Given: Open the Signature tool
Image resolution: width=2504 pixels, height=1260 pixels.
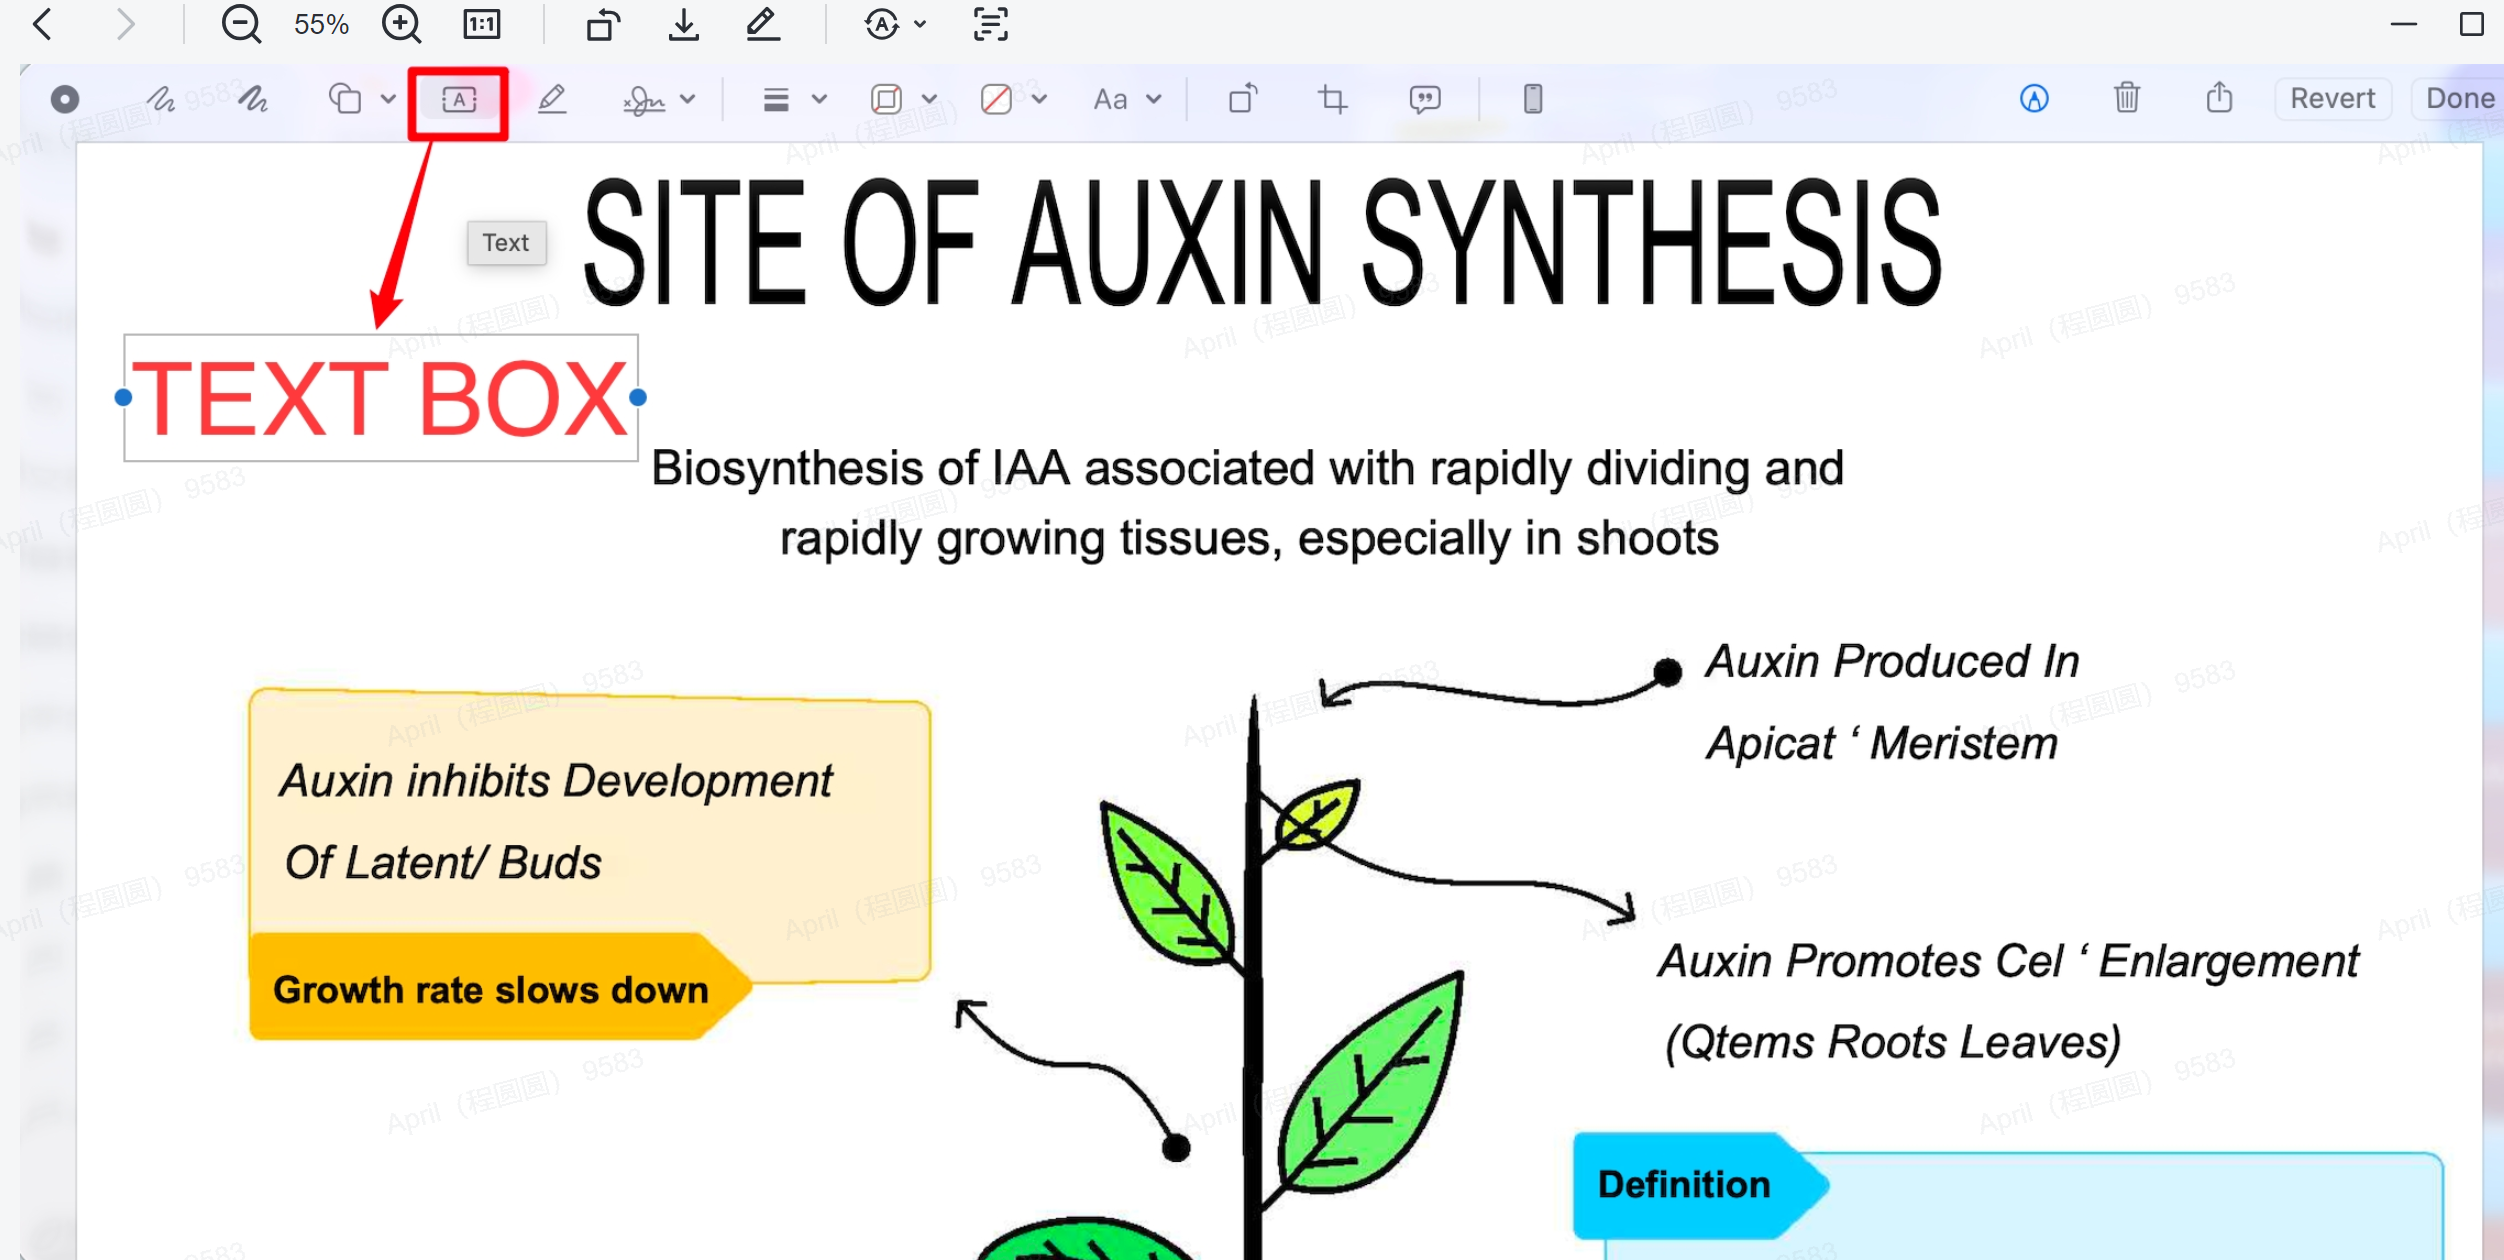Looking at the screenshot, I should tap(644, 99).
